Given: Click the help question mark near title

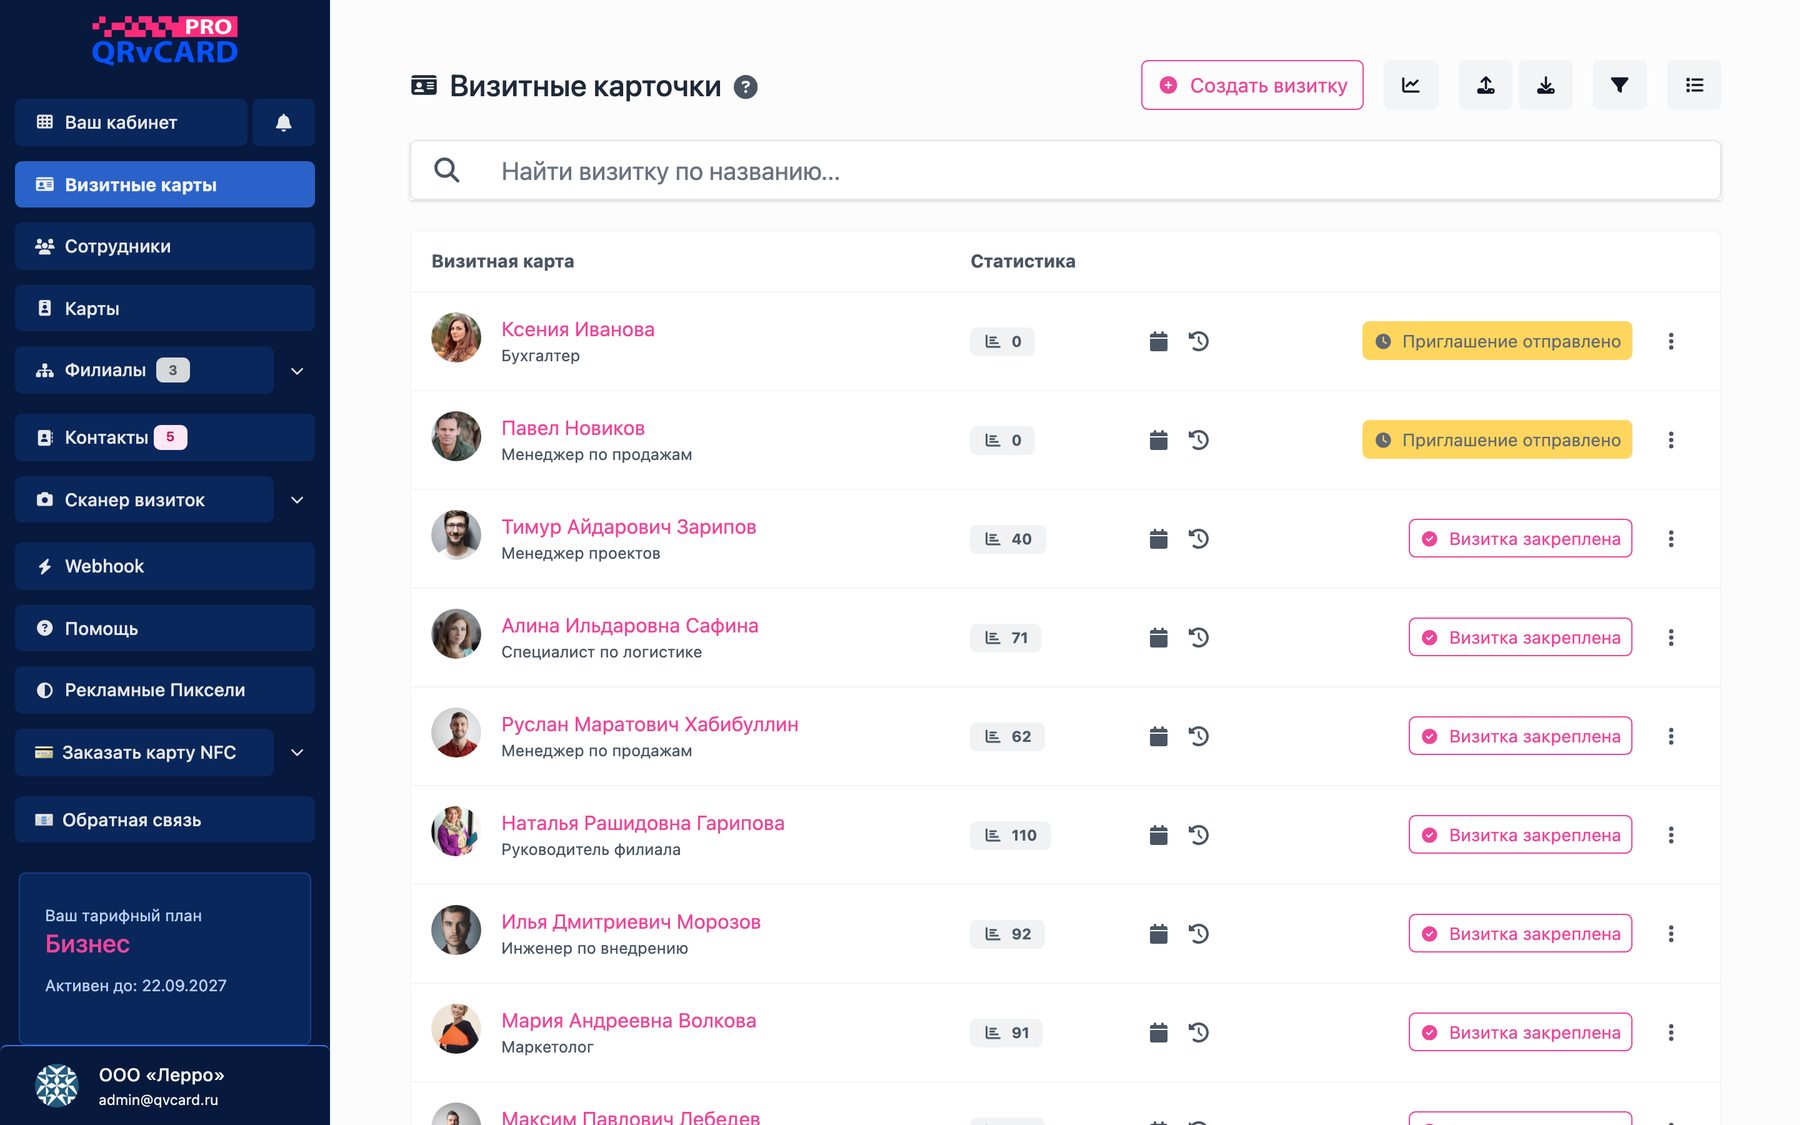Looking at the screenshot, I should click(745, 87).
